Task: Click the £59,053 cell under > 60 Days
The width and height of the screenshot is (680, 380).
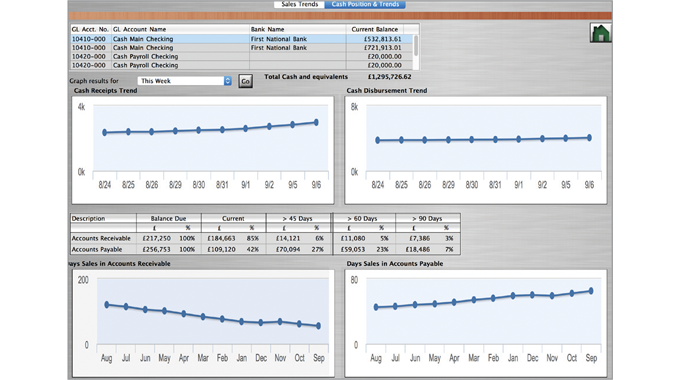Action: pyautogui.click(x=353, y=249)
